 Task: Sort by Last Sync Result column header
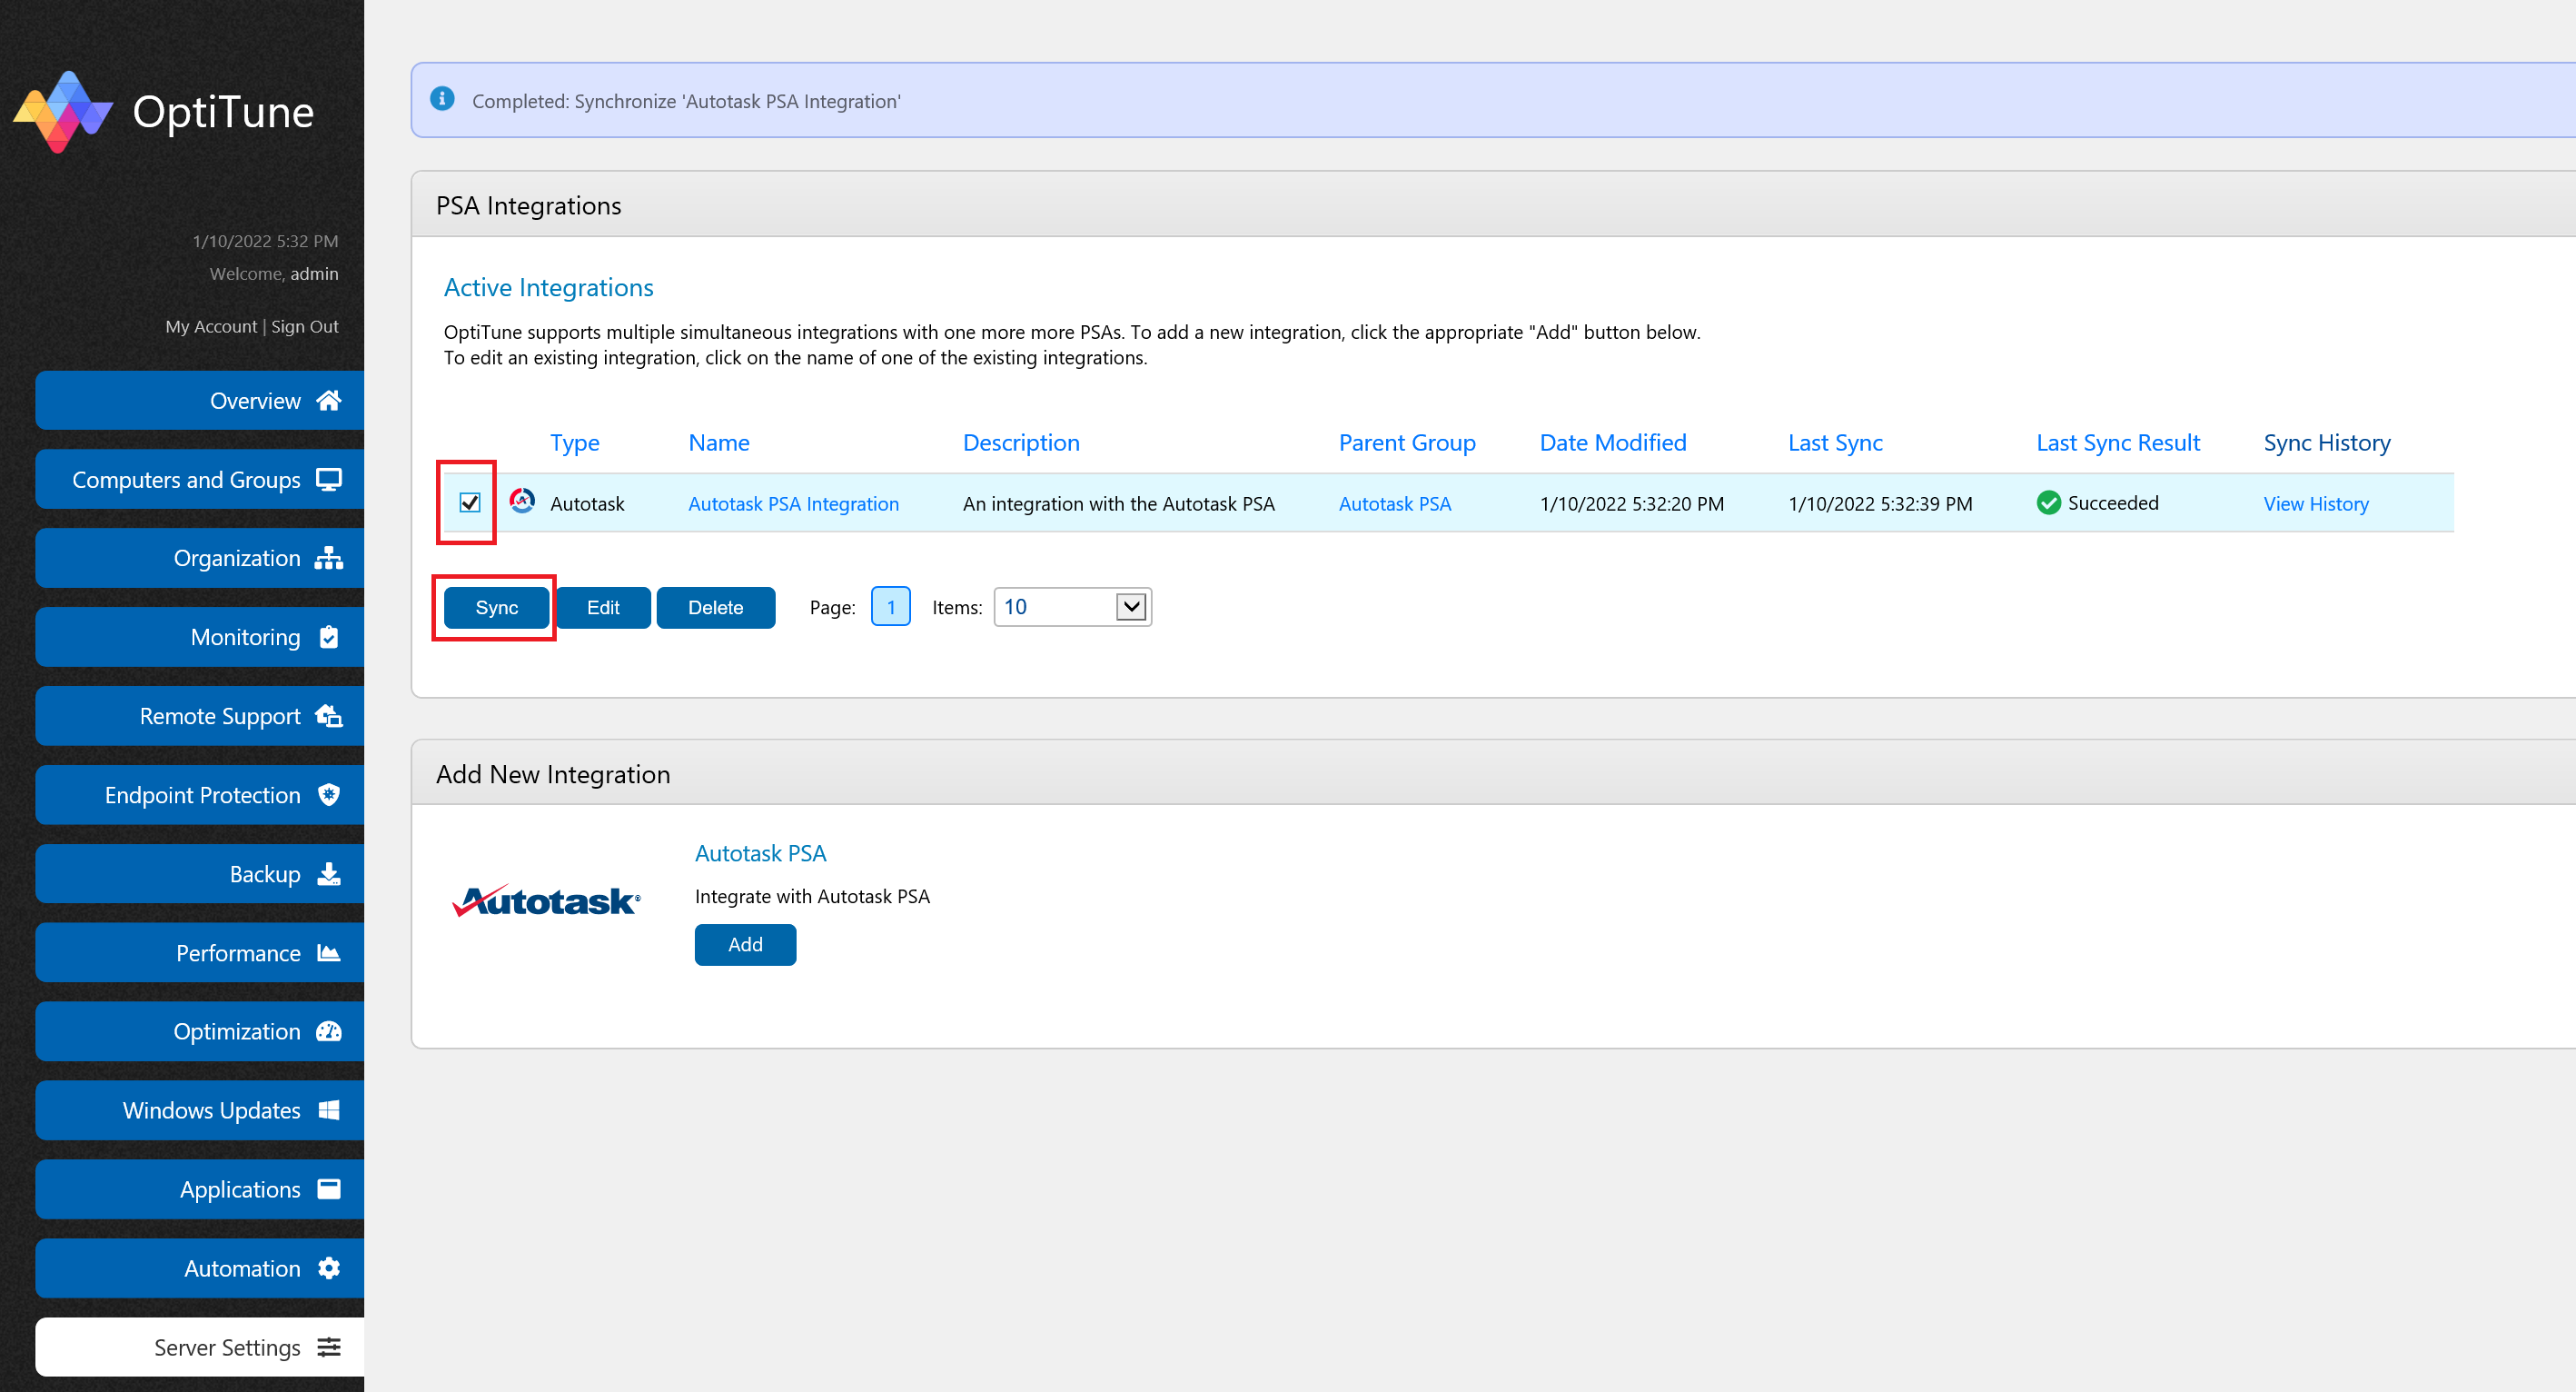(x=2118, y=443)
